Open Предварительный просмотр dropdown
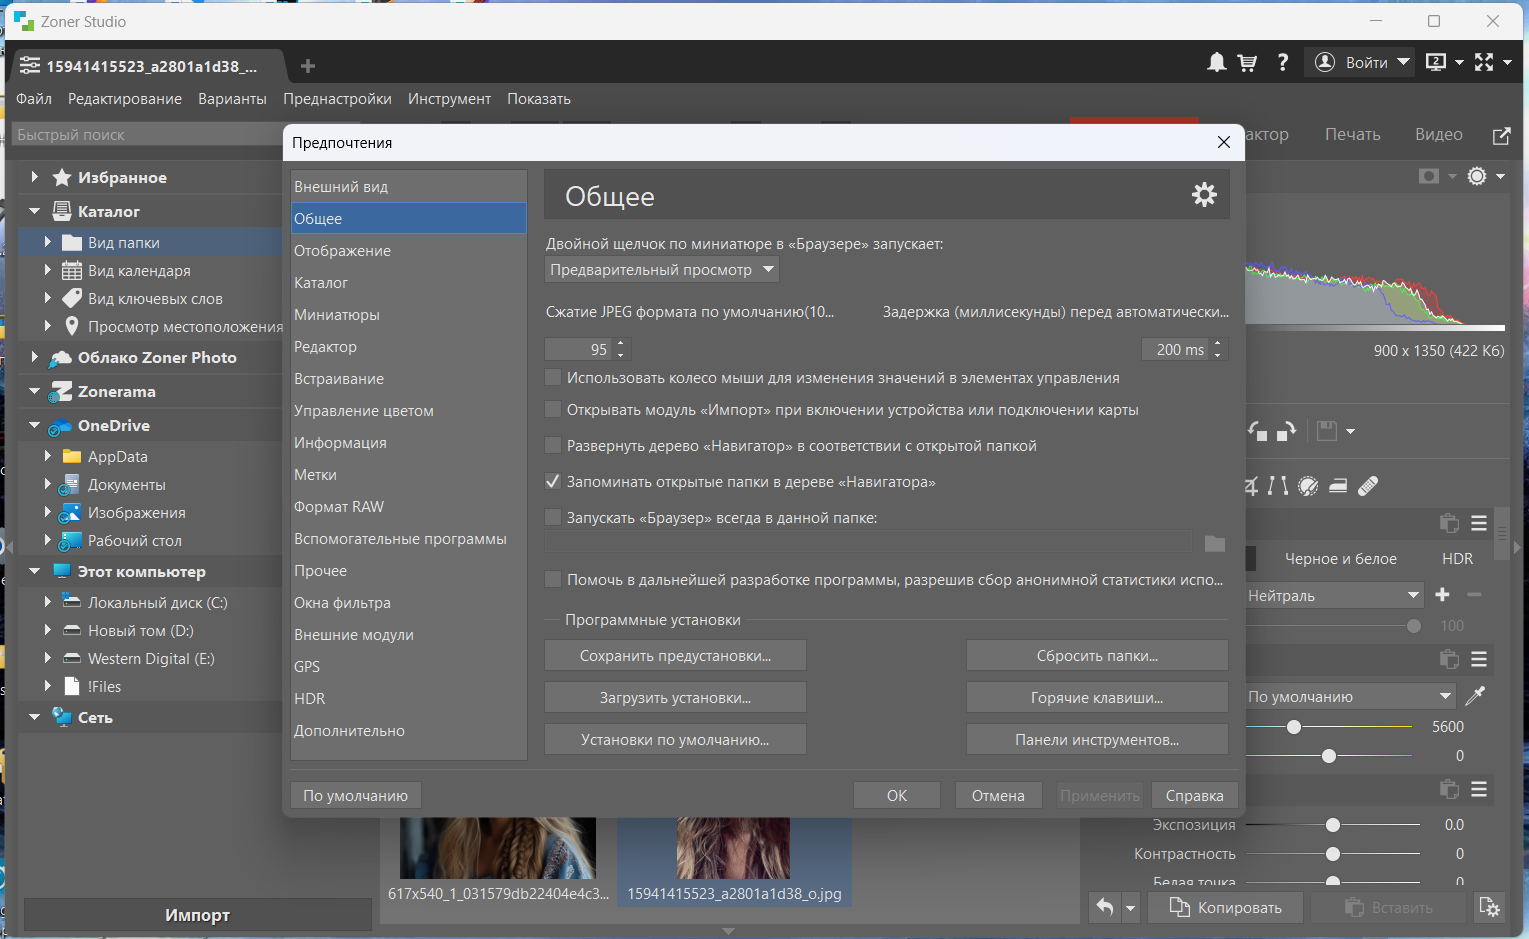This screenshot has height=939, width=1529. click(662, 270)
